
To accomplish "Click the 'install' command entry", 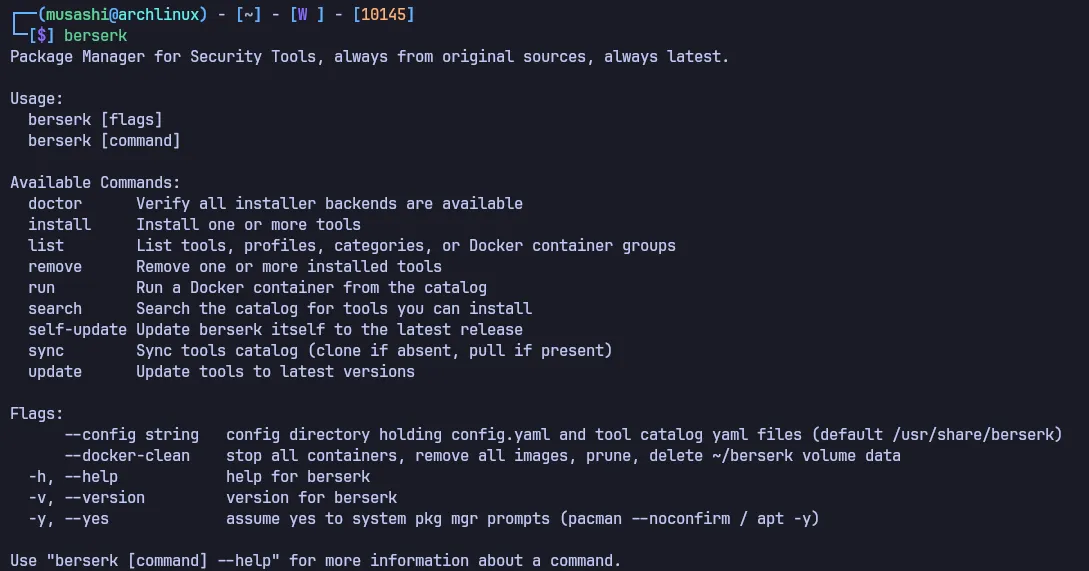I will pos(59,224).
